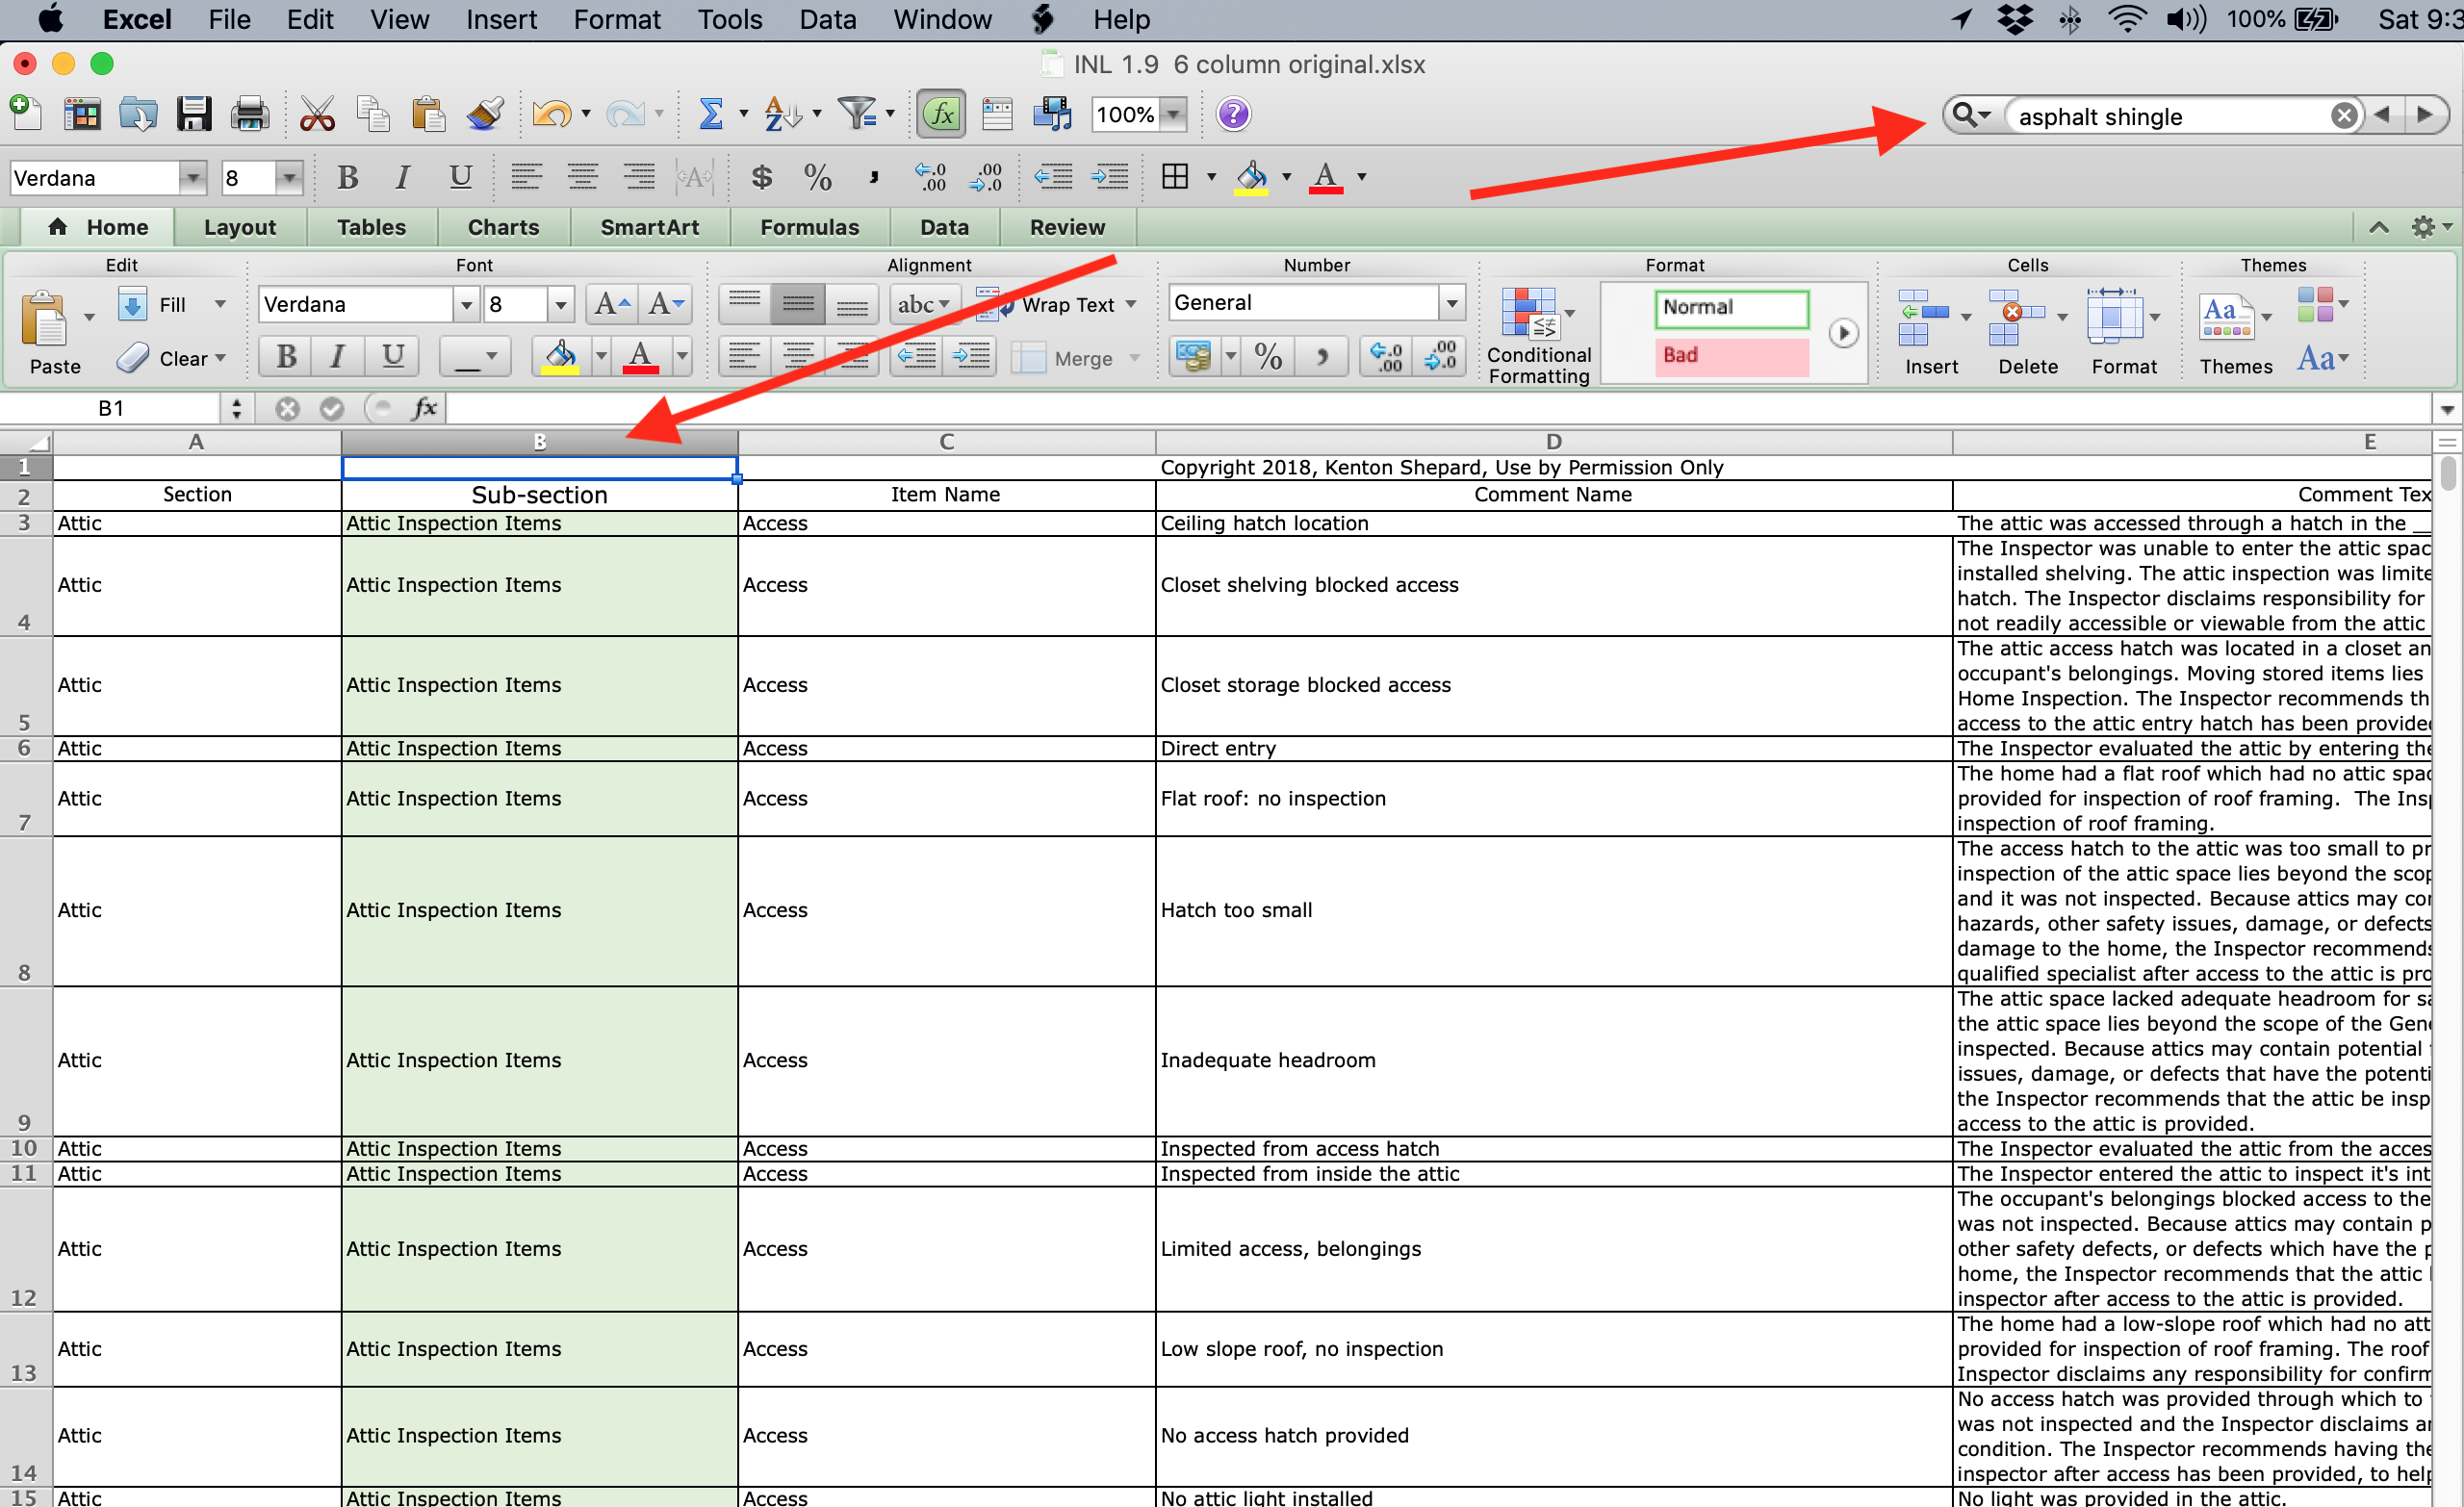Increase font size in ribbon Font group
Screen dimensions: 2464x1507
coord(612,304)
